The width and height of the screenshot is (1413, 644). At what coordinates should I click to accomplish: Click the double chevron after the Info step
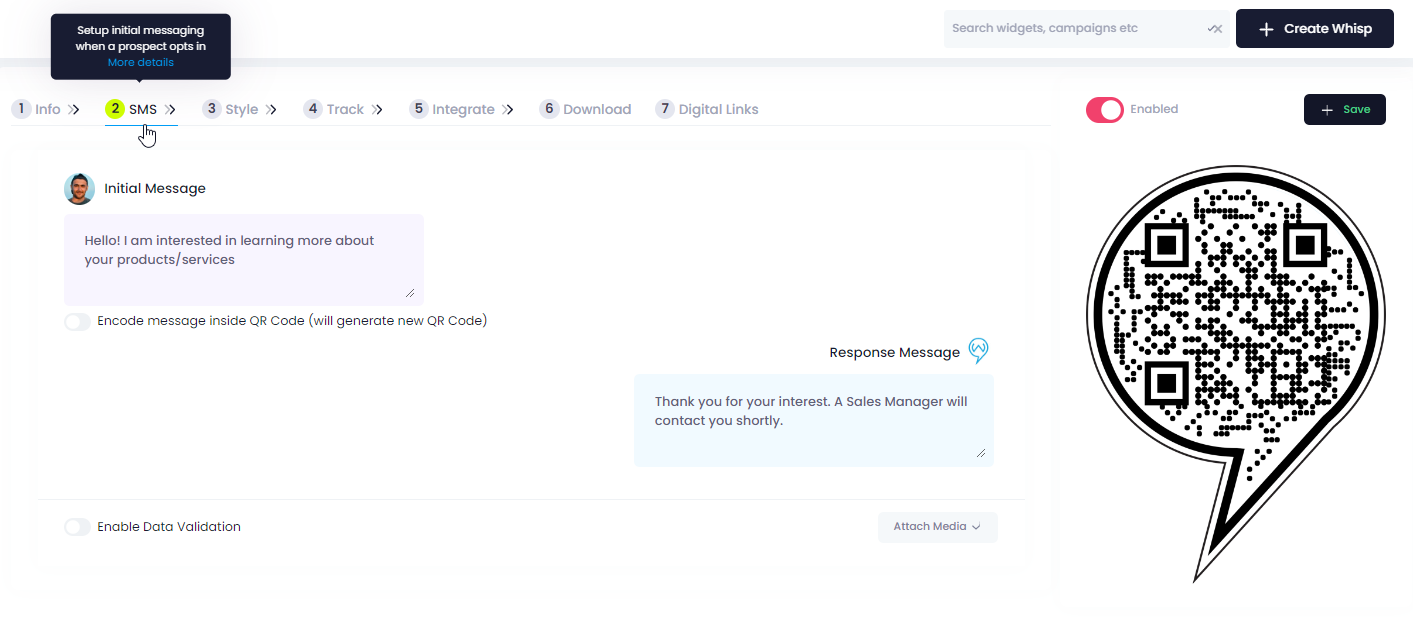[74, 110]
